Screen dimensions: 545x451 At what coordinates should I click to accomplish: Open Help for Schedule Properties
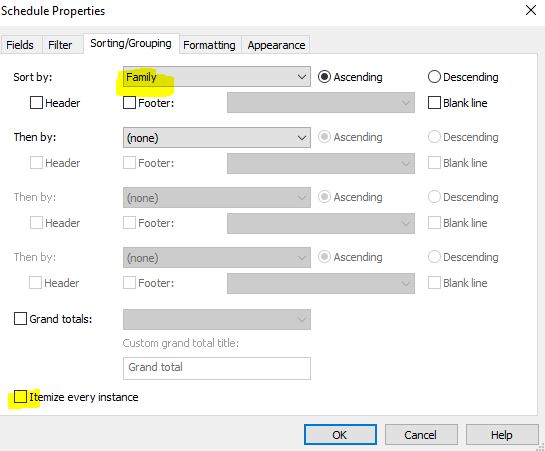502,434
